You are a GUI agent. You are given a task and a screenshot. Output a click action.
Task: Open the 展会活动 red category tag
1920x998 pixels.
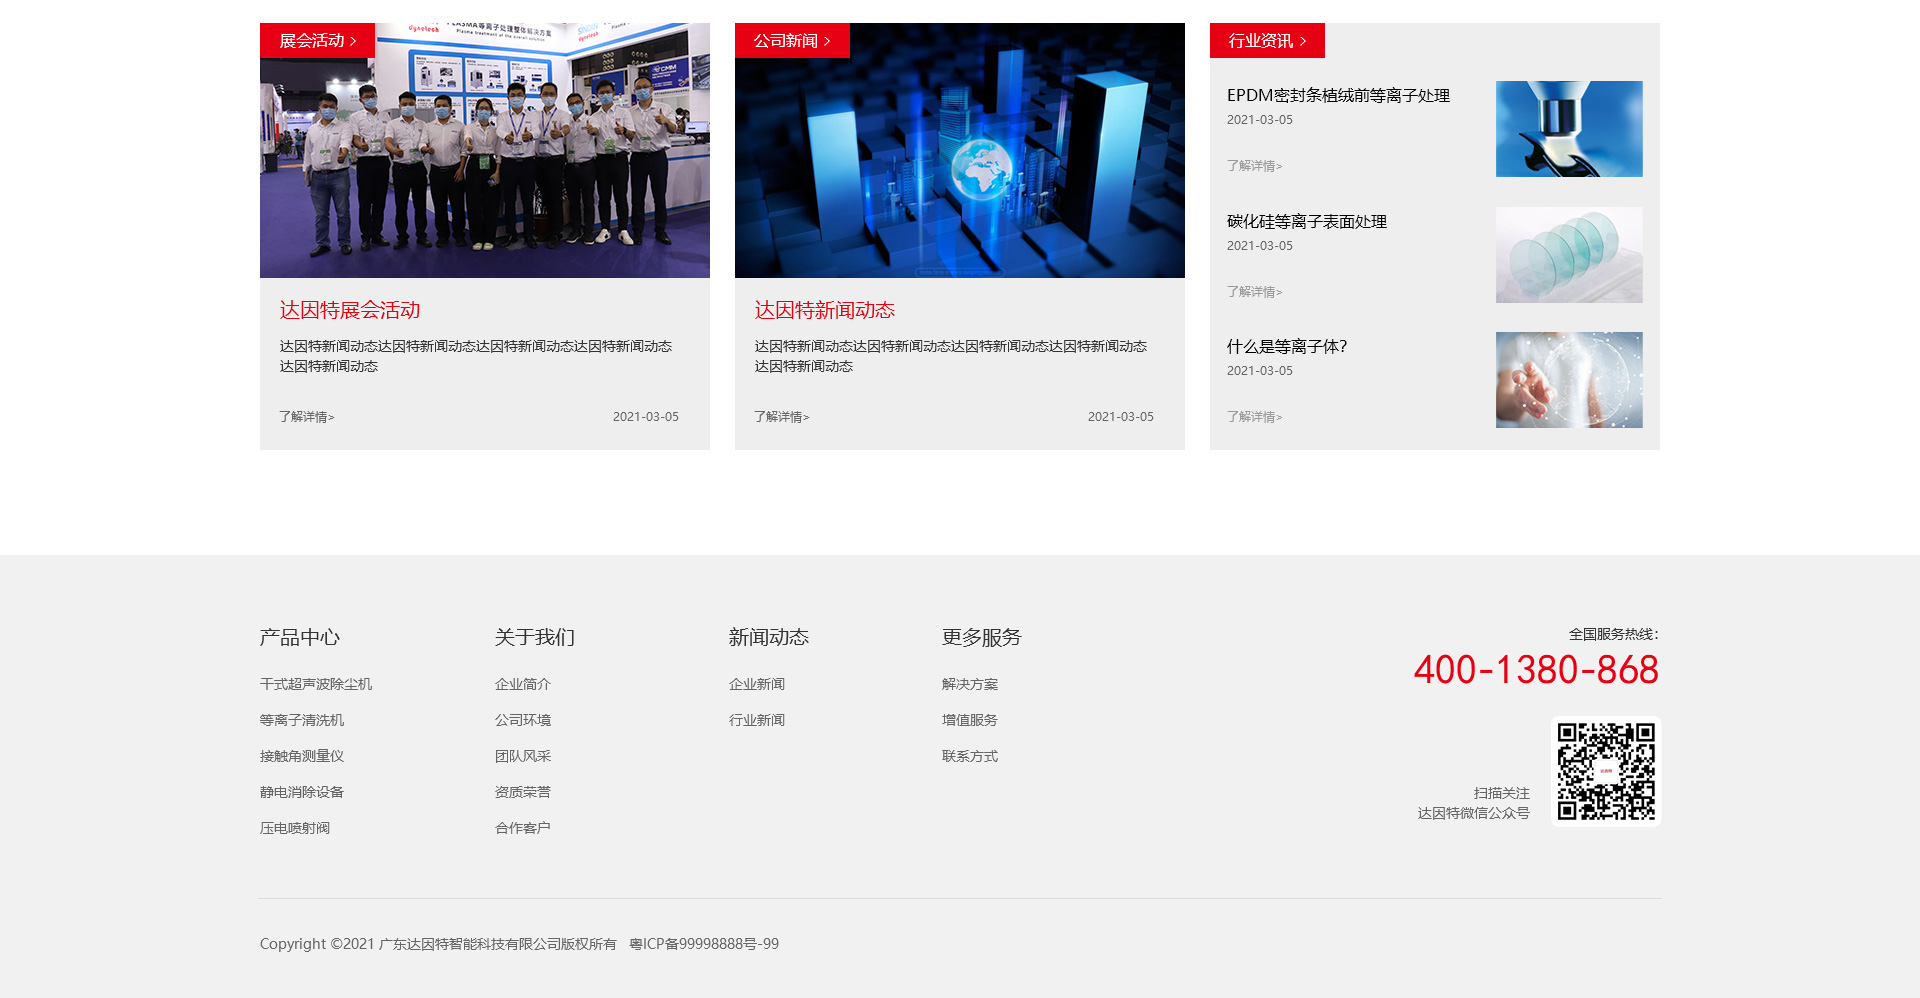[317, 41]
